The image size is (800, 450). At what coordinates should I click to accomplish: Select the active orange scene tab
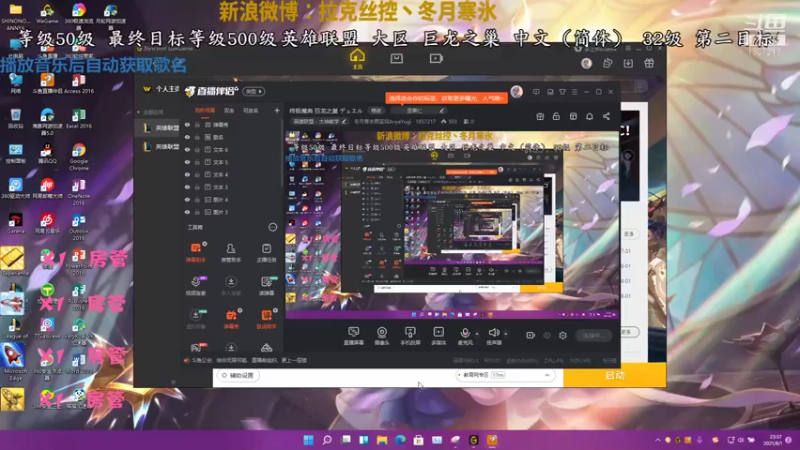pyautogui.click(x=205, y=111)
